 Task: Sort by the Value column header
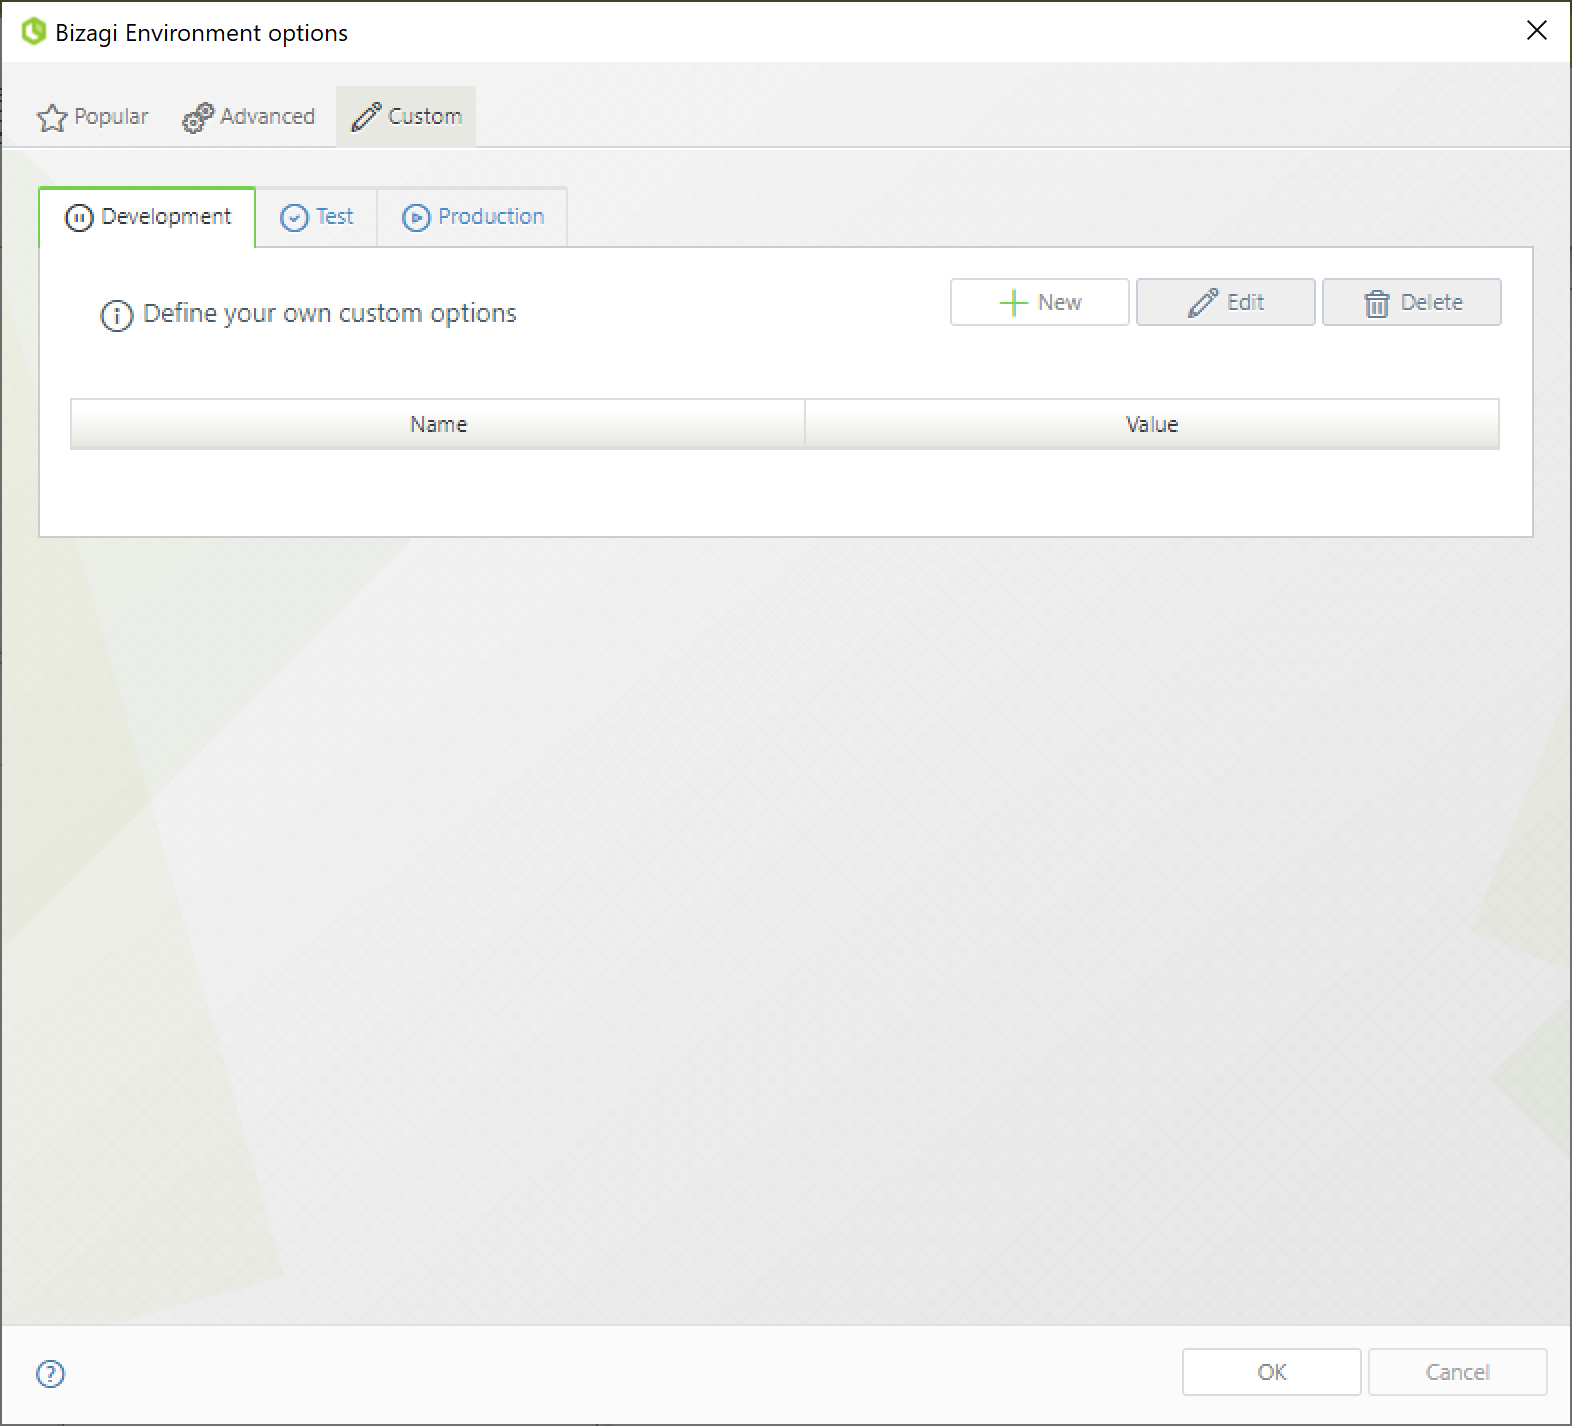(x=1152, y=424)
